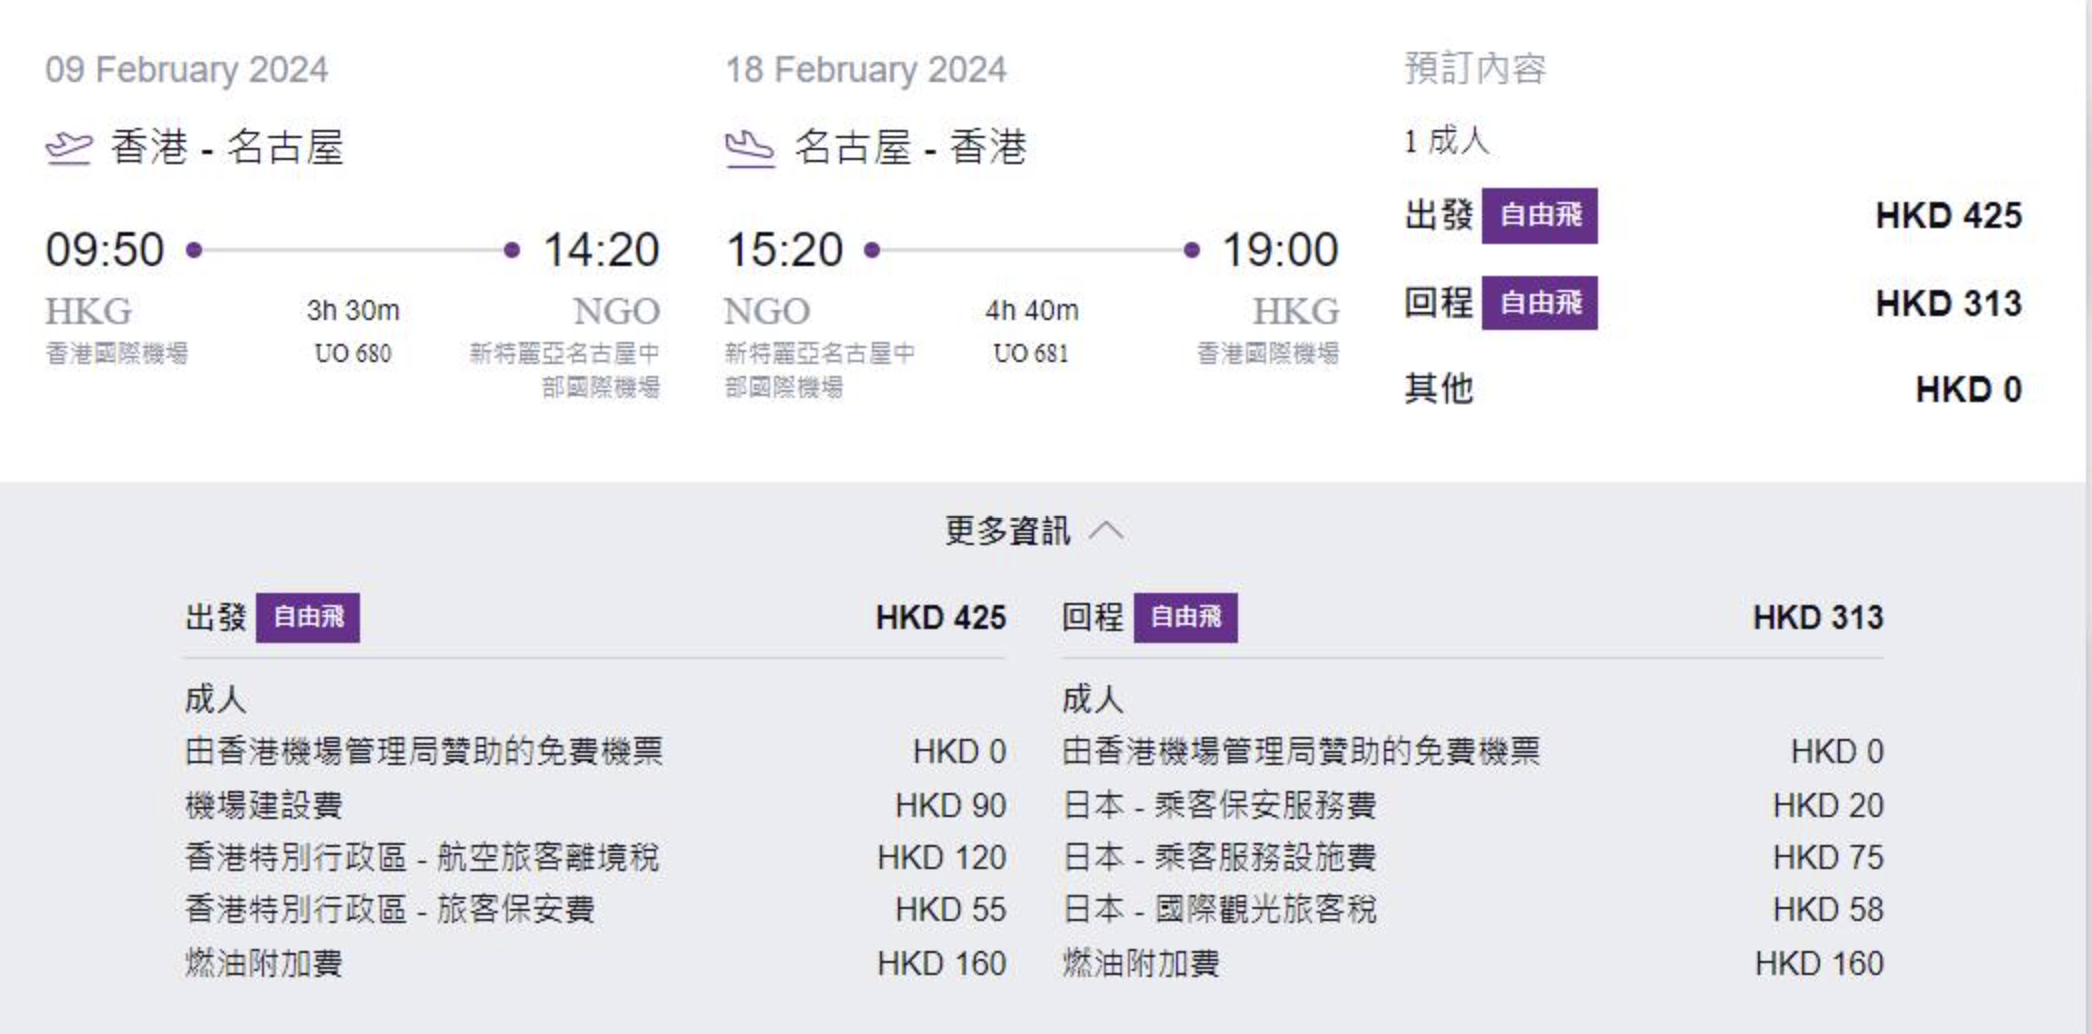Click the 其他 HKD 0 row

point(1713,388)
